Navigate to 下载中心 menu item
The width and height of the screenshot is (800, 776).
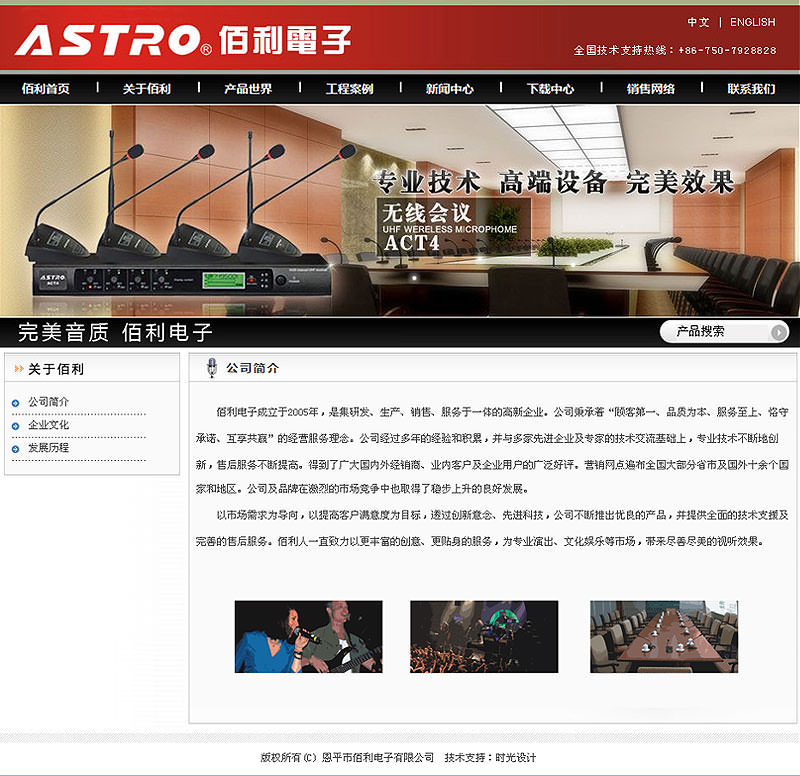coord(550,89)
